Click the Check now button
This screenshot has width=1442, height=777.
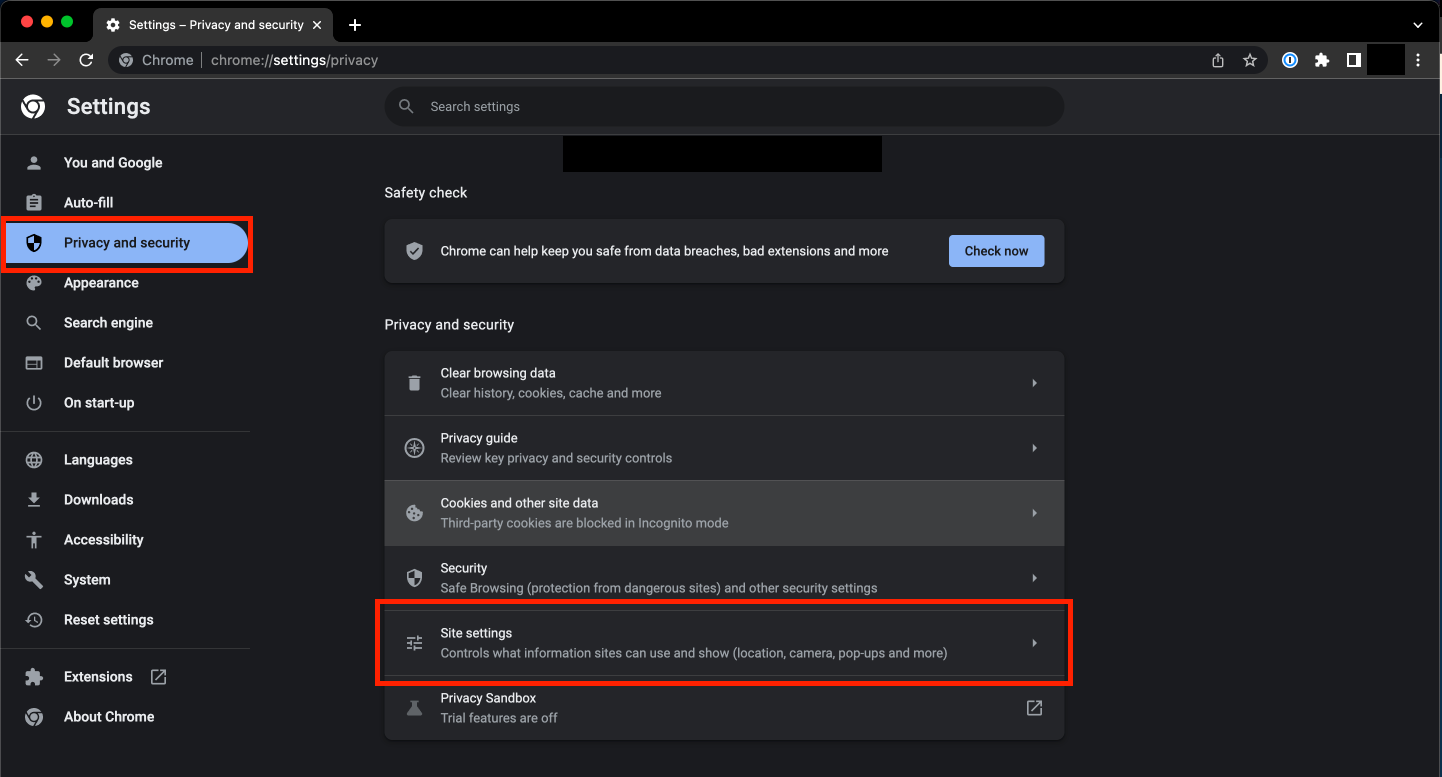click(996, 251)
